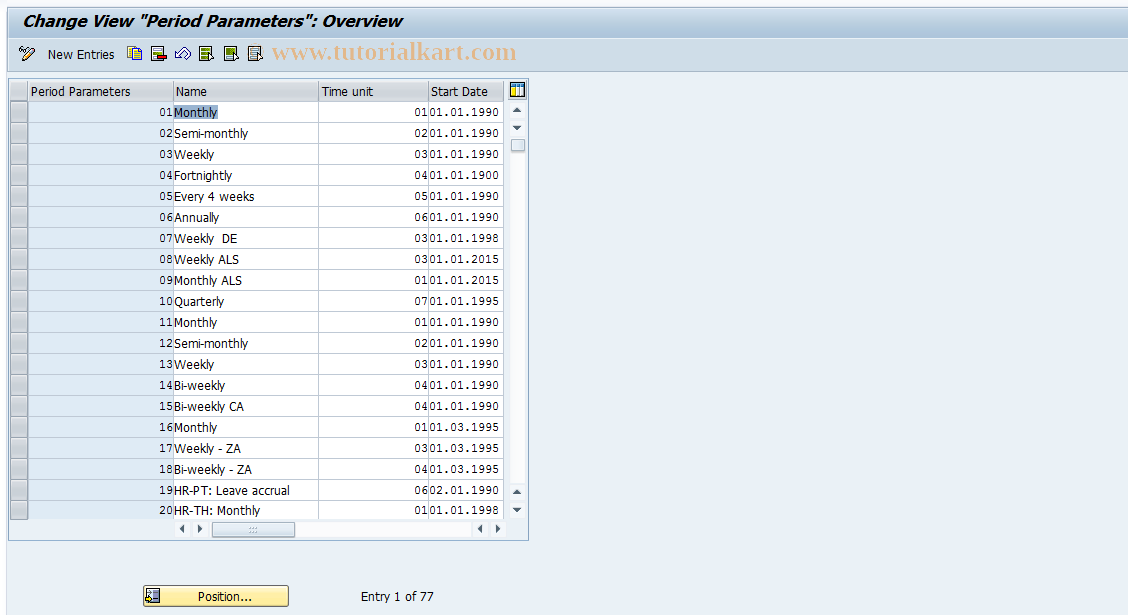Click vertical scrollbar up arrow at top

[517, 111]
